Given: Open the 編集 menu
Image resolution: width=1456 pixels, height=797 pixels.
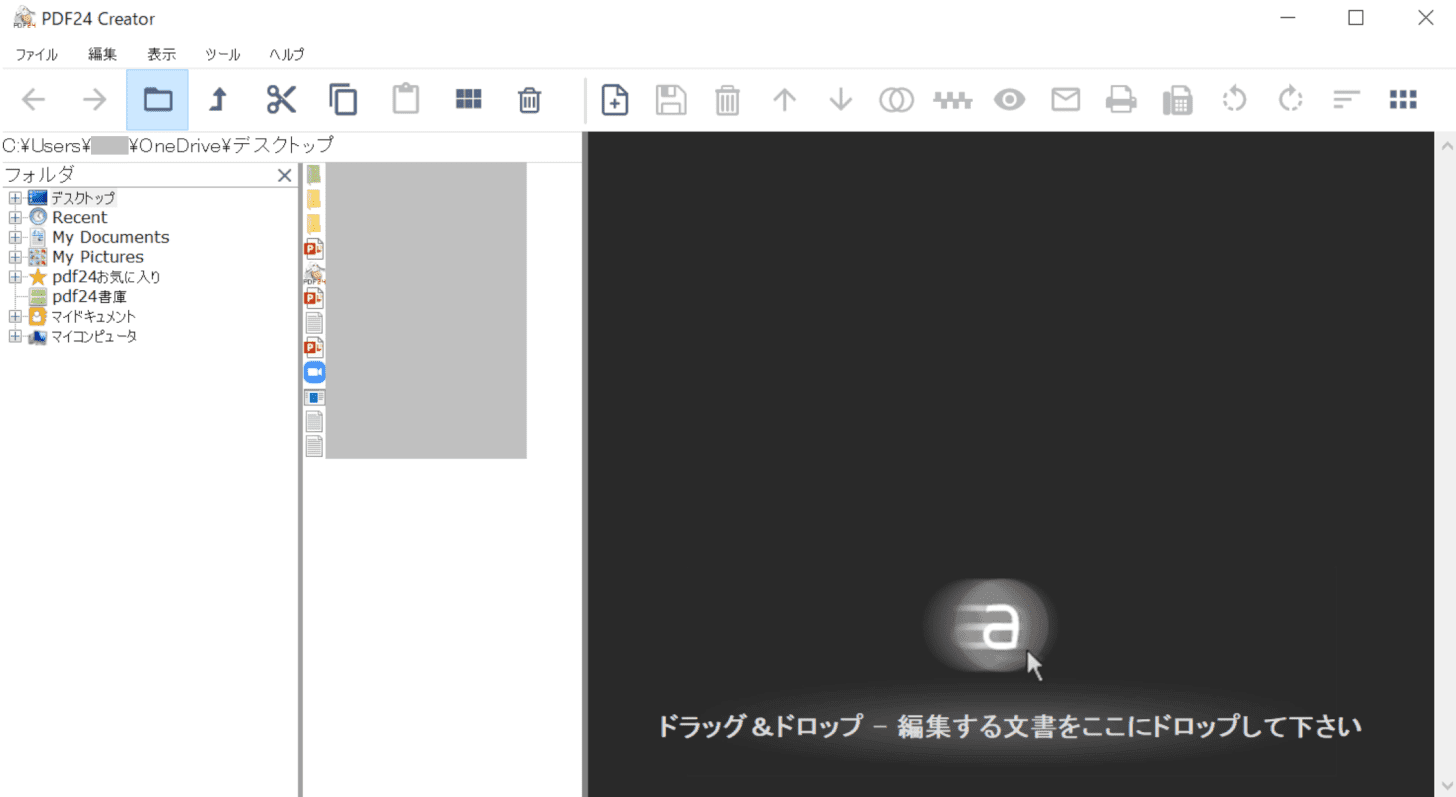Looking at the screenshot, I should tap(102, 54).
